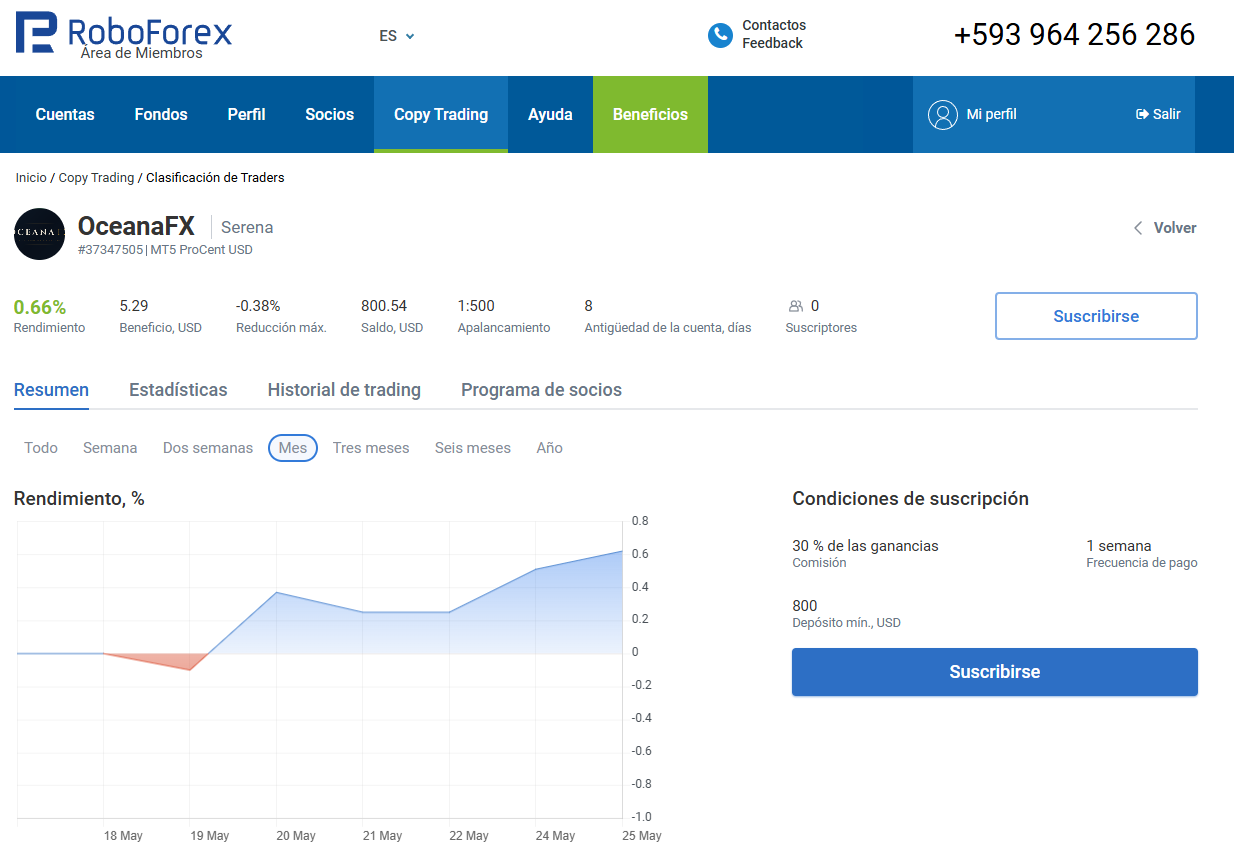Select the Mes period filter
1234x866 pixels.
pos(293,448)
